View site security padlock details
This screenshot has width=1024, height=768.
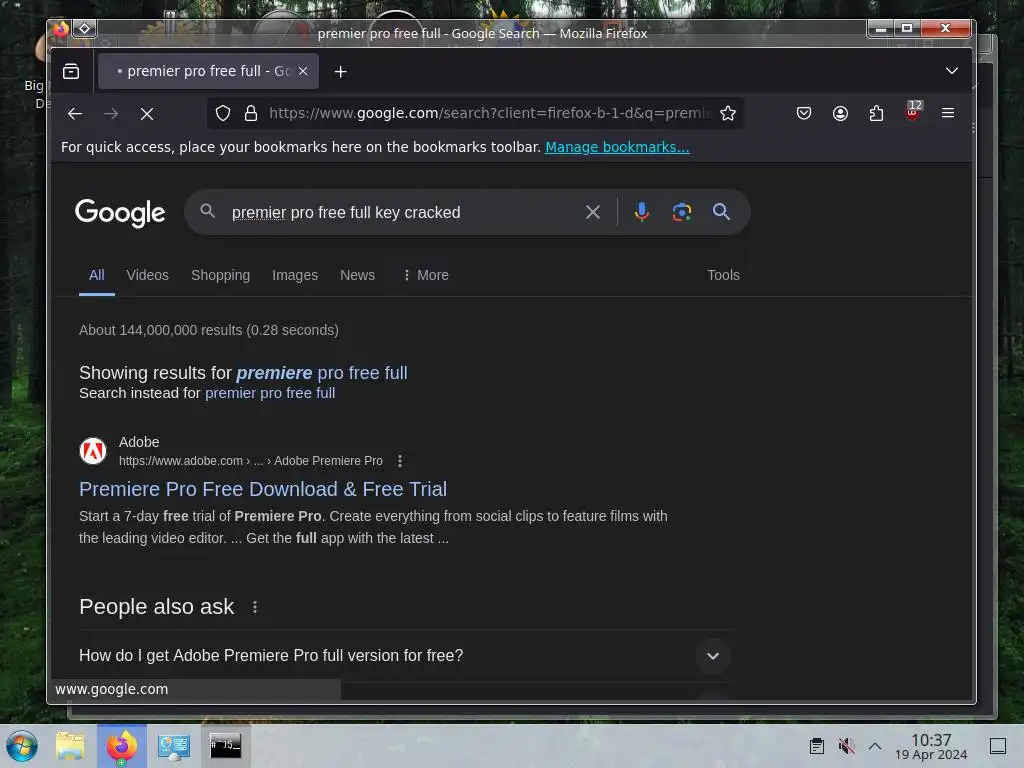click(x=251, y=114)
